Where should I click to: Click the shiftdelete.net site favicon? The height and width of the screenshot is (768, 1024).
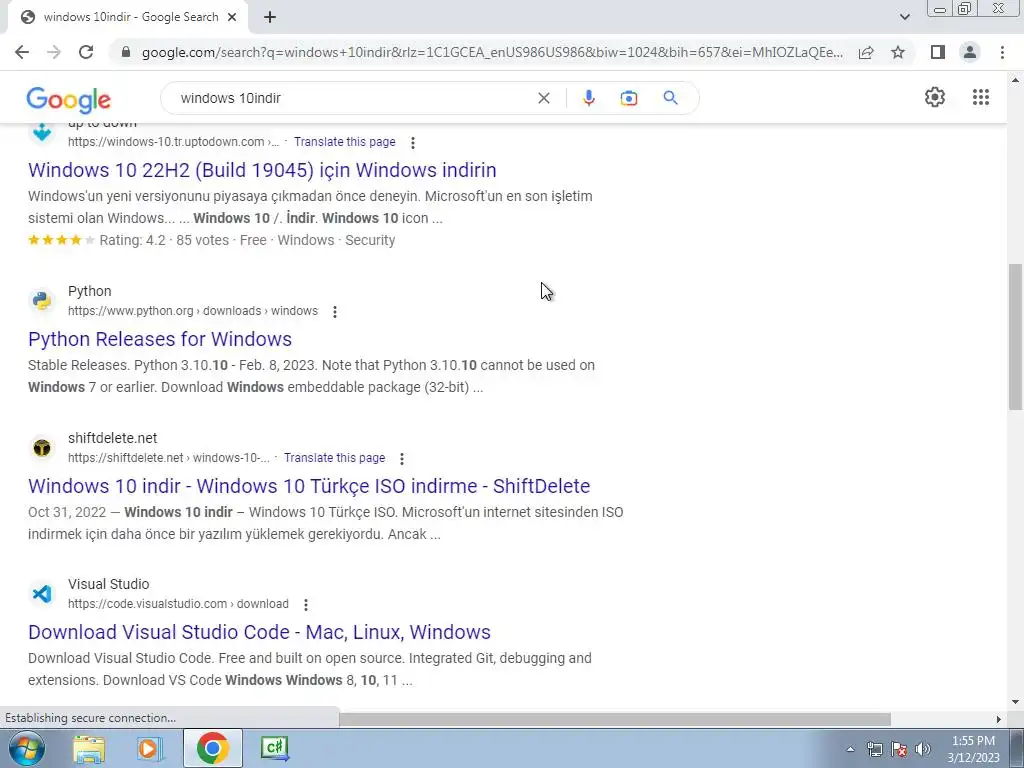[x=42, y=447]
